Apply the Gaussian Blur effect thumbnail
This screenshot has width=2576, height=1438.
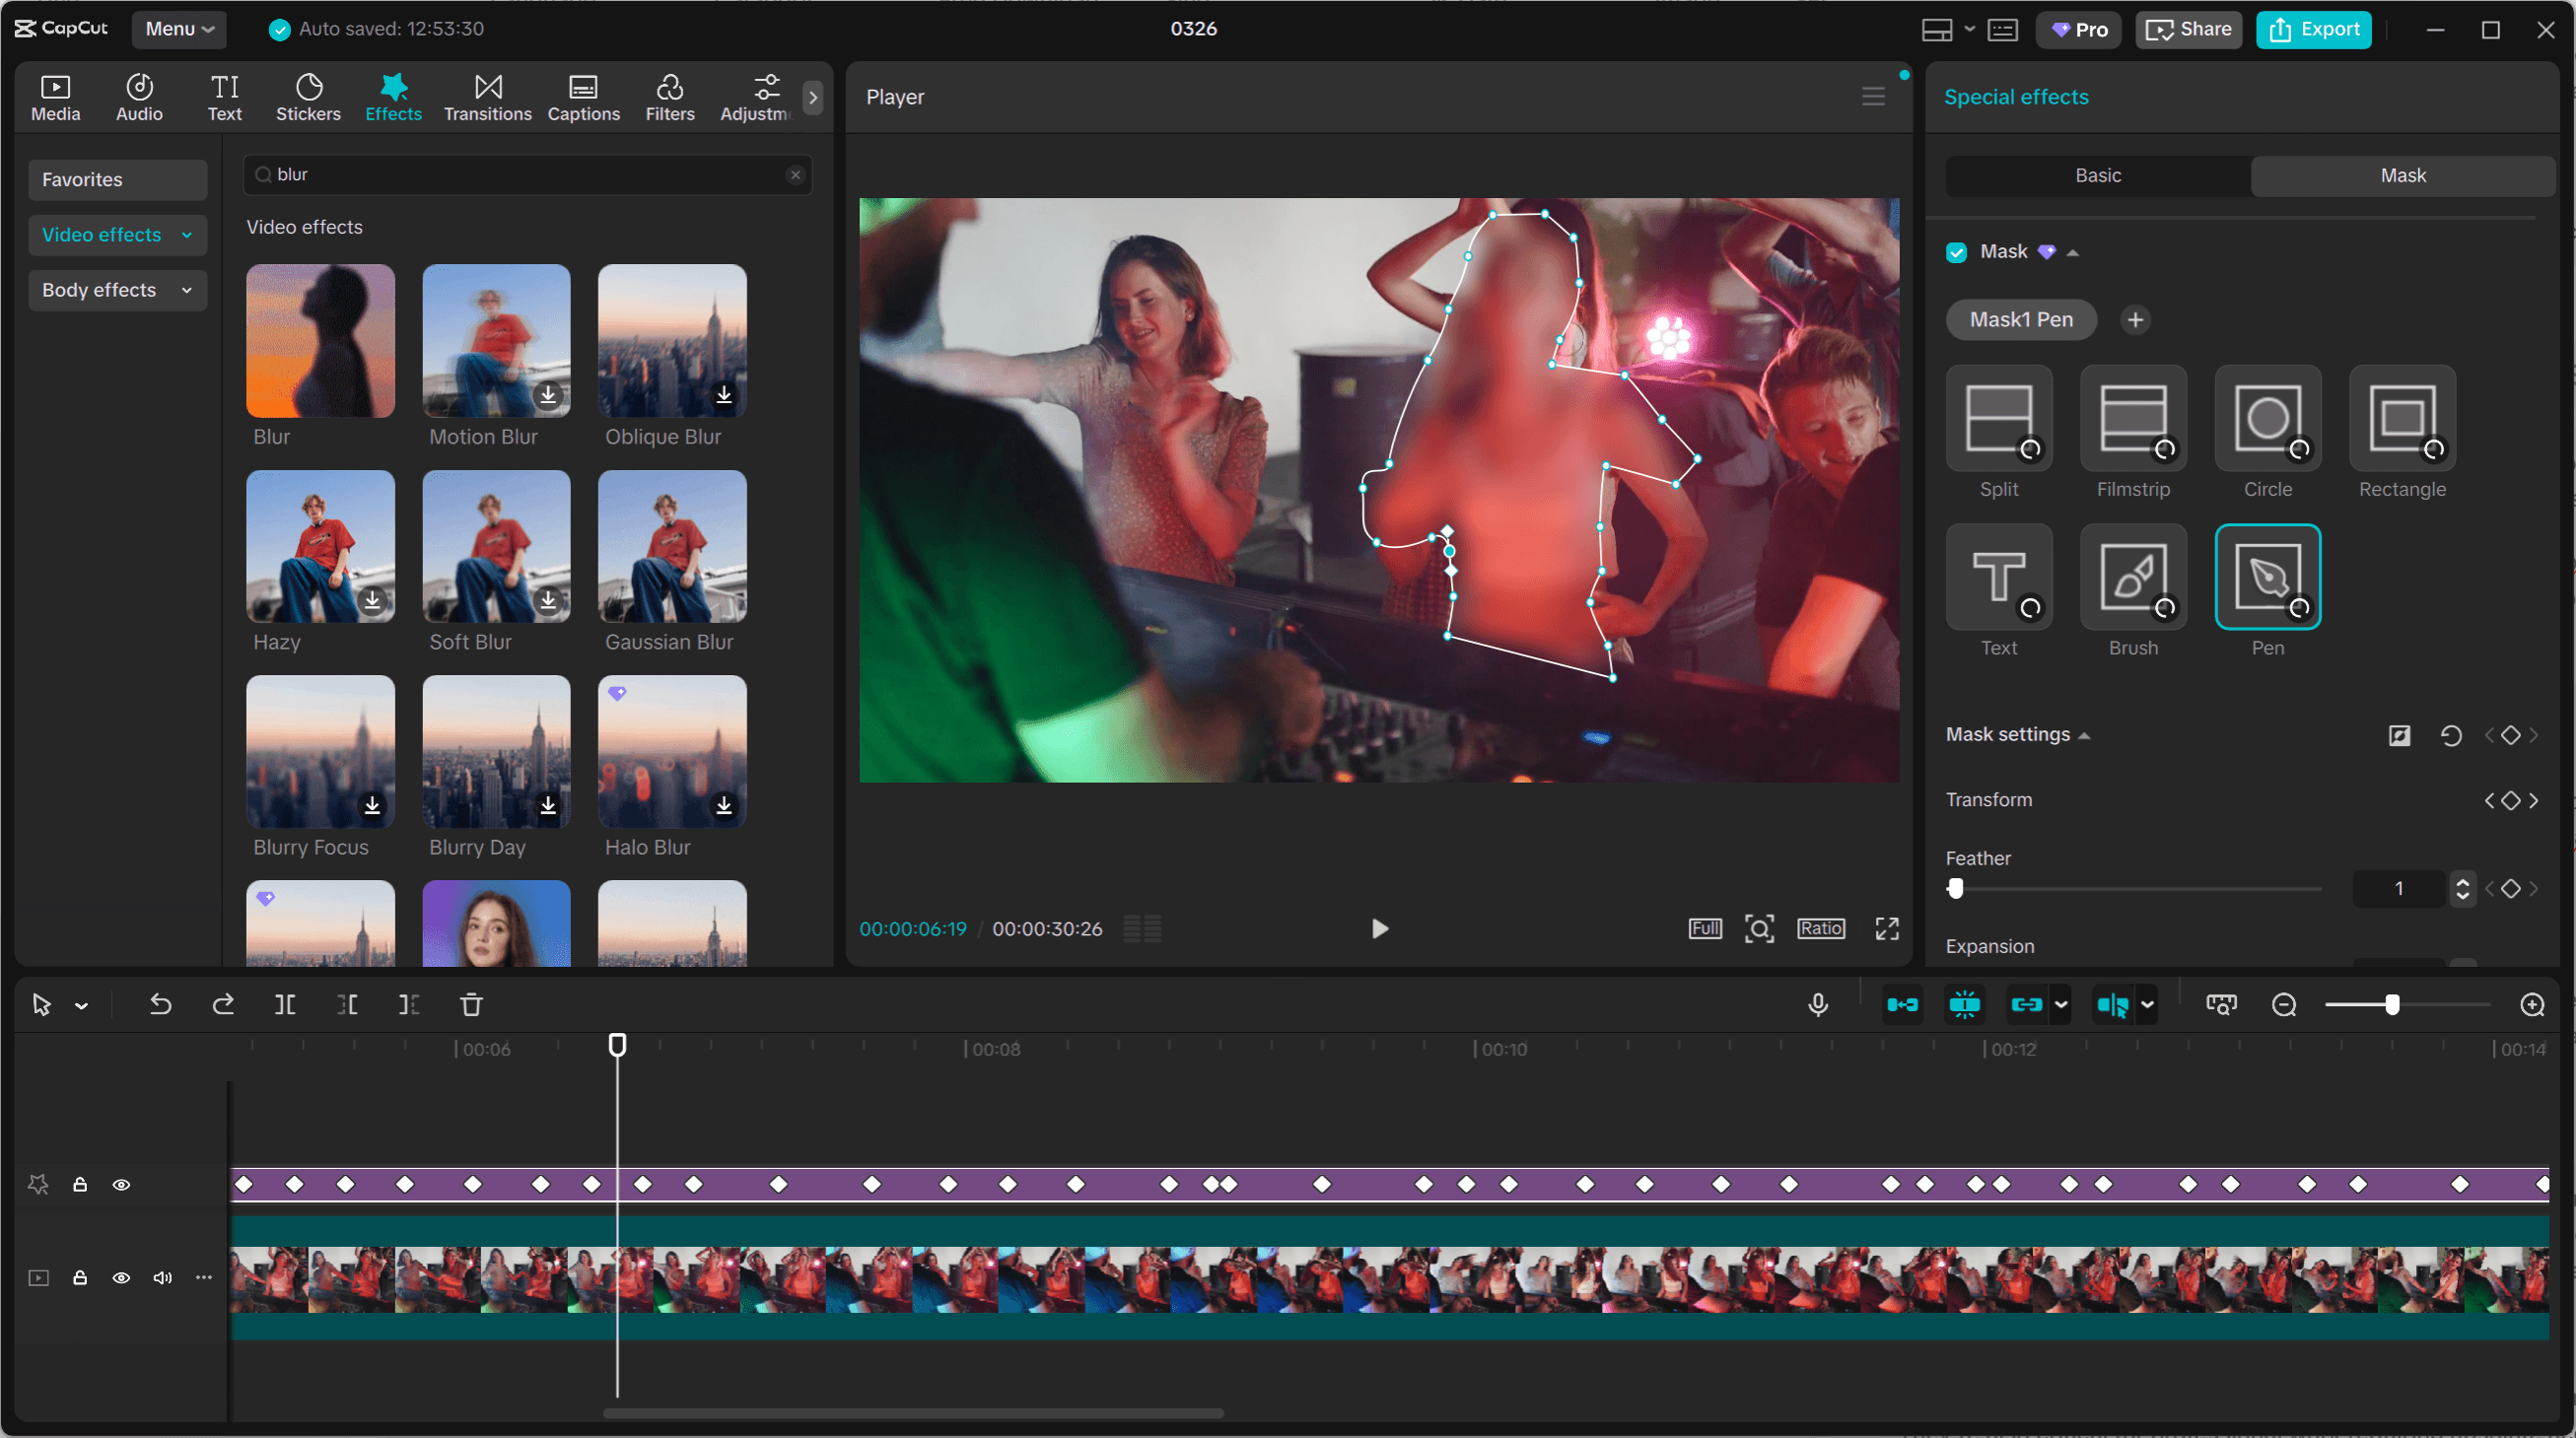tap(671, 548)
